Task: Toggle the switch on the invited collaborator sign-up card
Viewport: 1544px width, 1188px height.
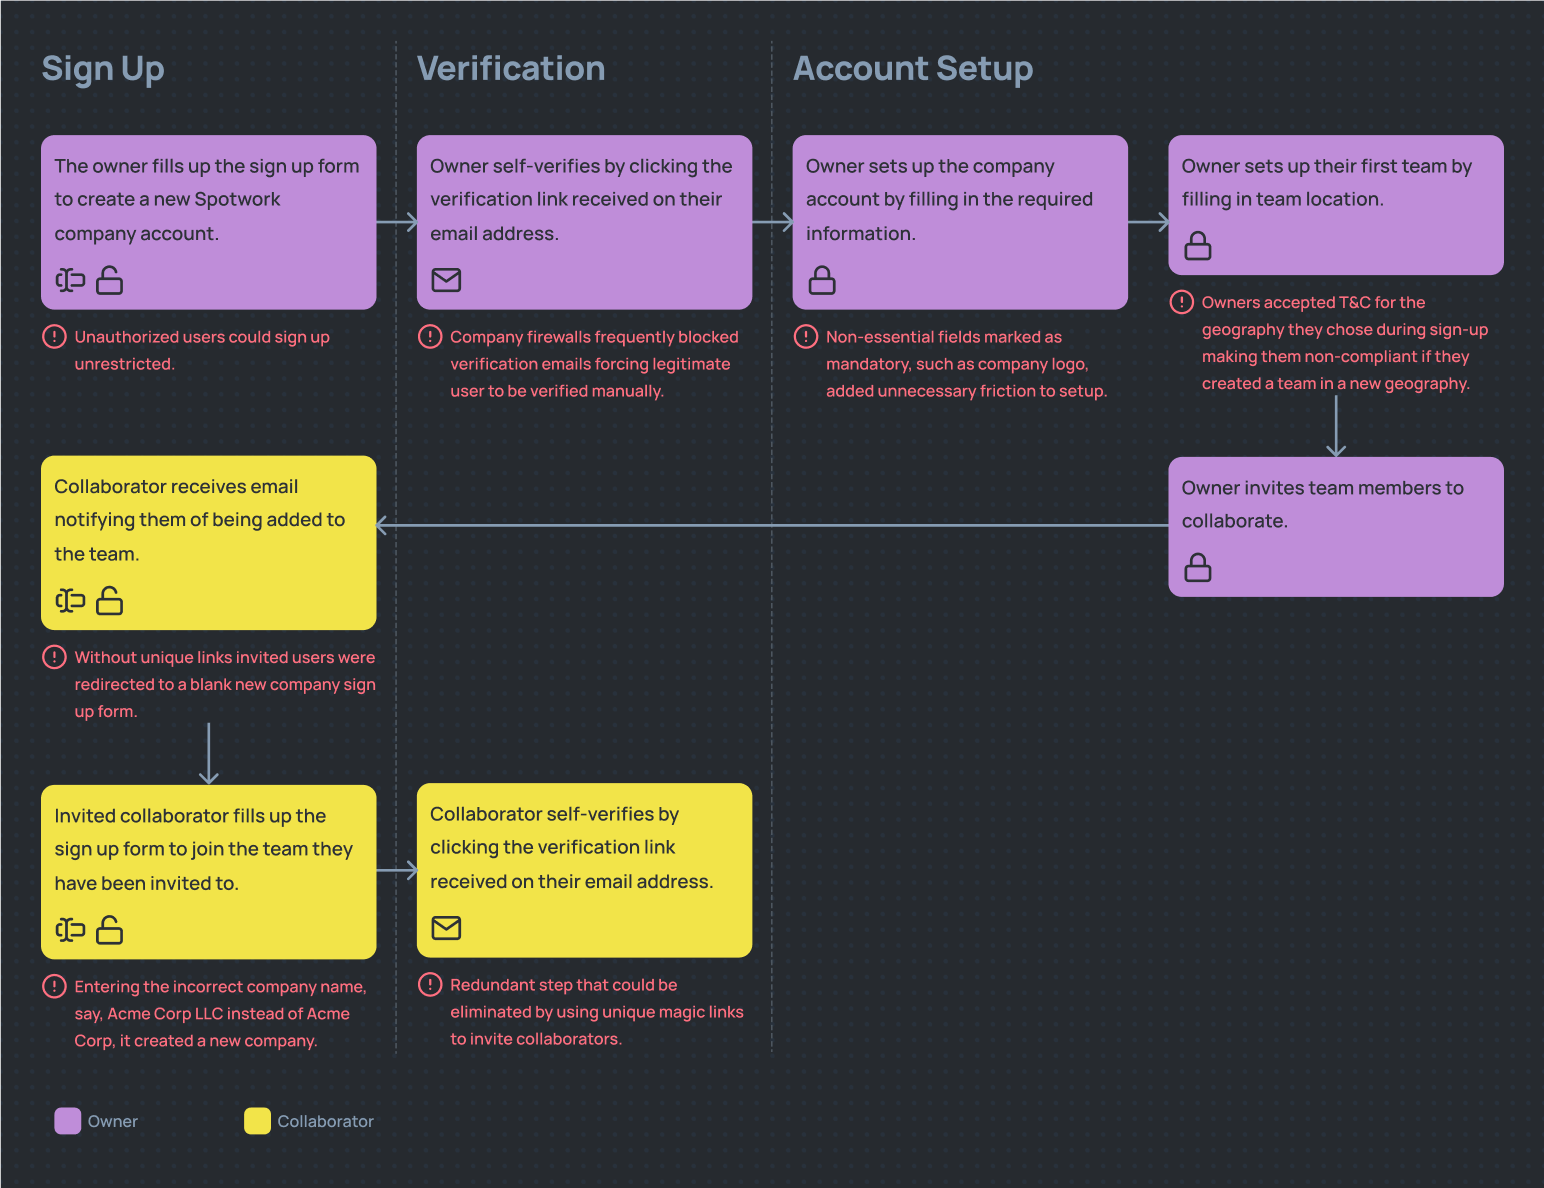Action: click(x=69, y=930)
